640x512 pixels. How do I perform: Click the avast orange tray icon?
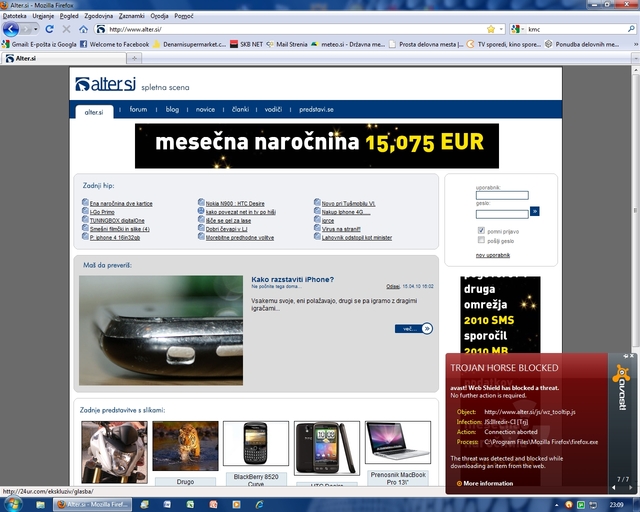569,505
